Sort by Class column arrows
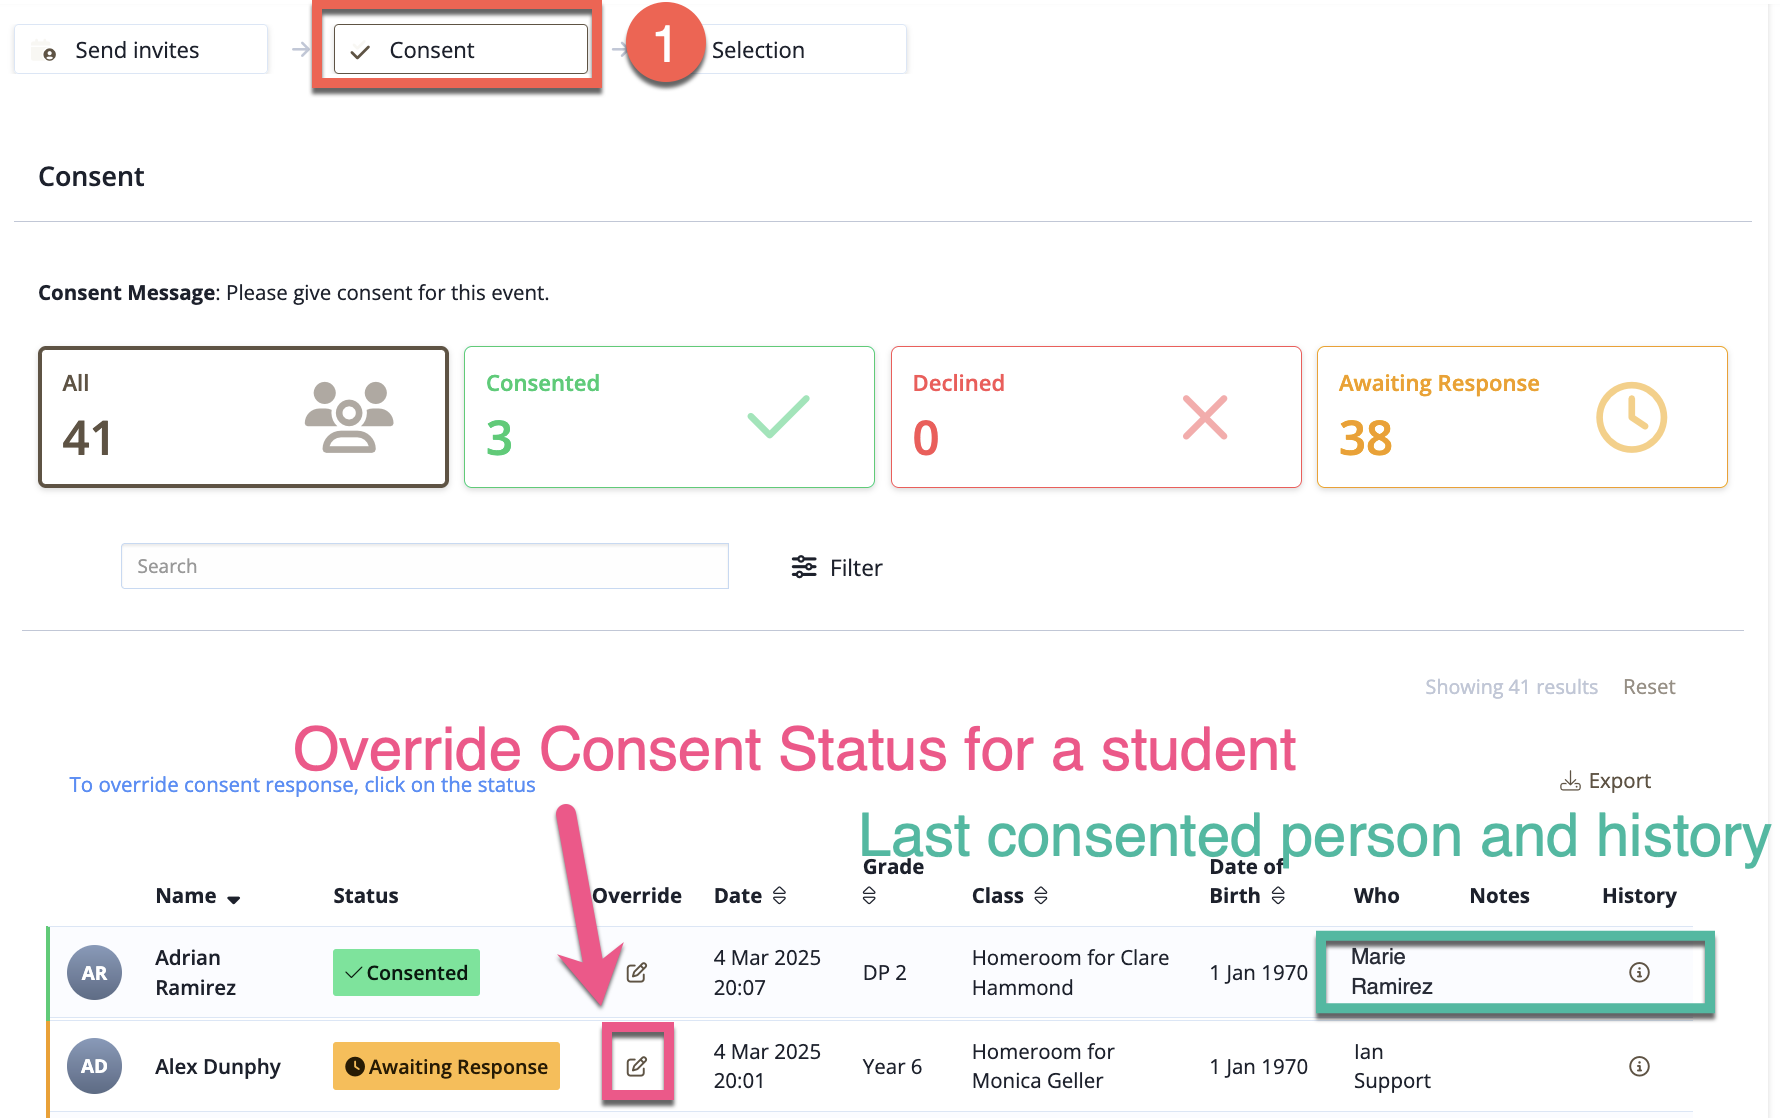Screen dimensions: 1780x1118 (1041, 896)
